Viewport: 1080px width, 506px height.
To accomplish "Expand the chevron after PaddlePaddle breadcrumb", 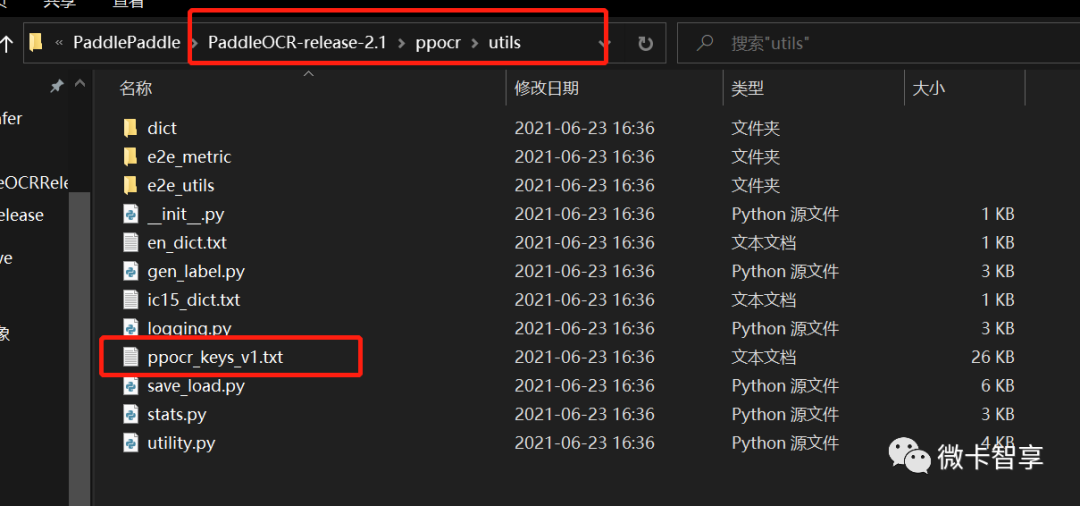I will pos(196,43).
